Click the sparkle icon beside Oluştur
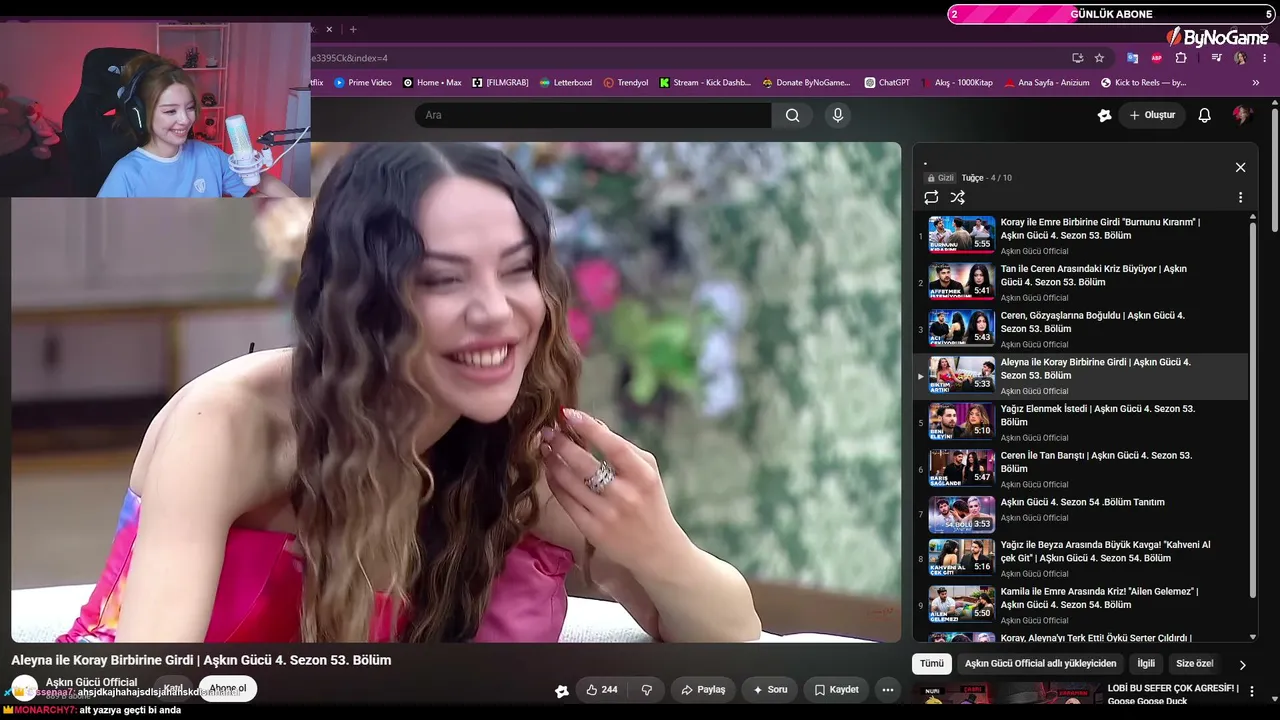Image resolution: width=1280 pixels, height=720 pixels. click(1104, 115)
